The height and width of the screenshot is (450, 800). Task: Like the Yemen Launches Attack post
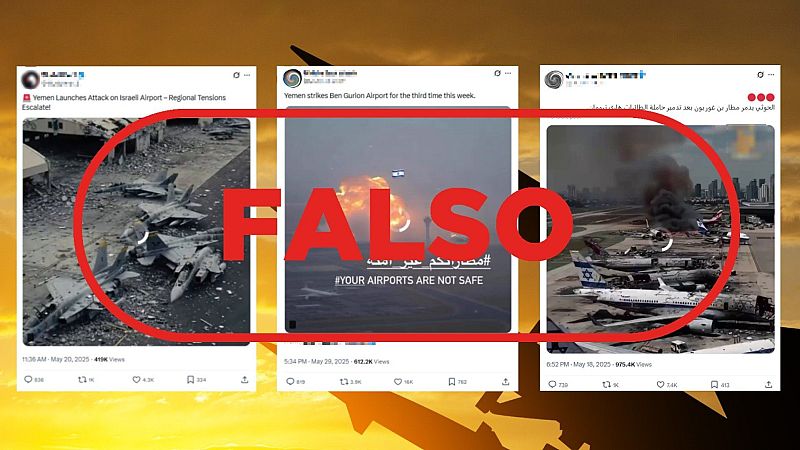pyautogui.click(x=136, y=380)
